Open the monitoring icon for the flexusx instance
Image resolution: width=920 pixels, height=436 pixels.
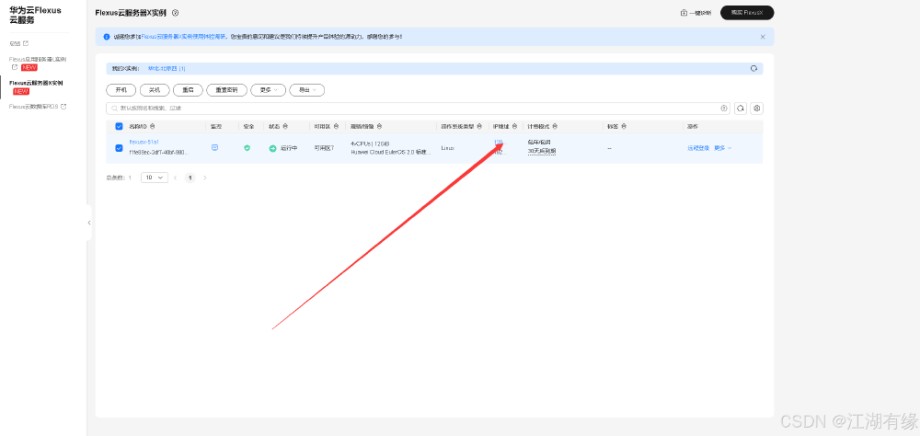point(215,148)
